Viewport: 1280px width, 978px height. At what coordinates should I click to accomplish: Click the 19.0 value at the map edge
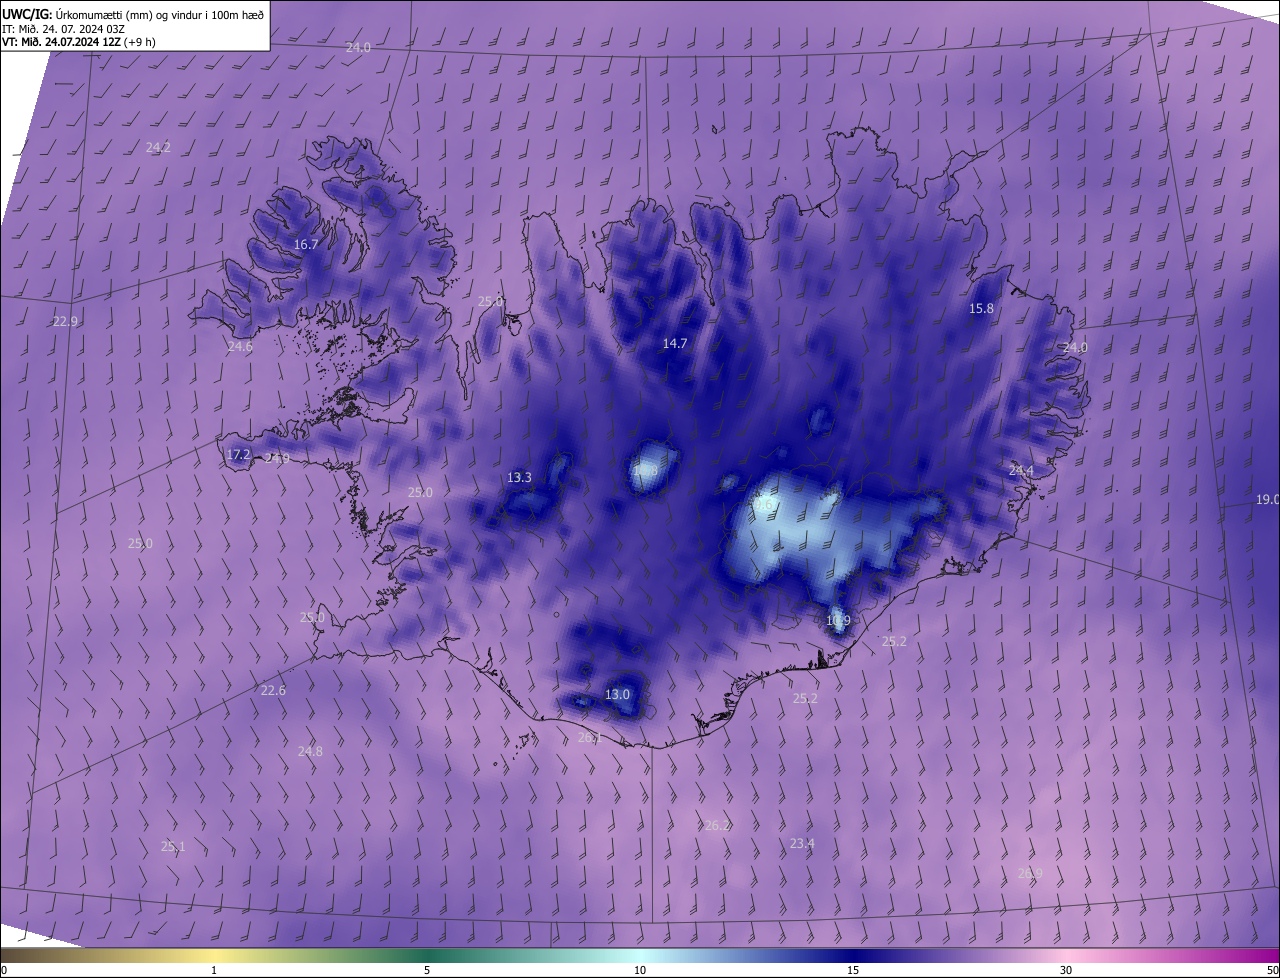(1267, 499)
